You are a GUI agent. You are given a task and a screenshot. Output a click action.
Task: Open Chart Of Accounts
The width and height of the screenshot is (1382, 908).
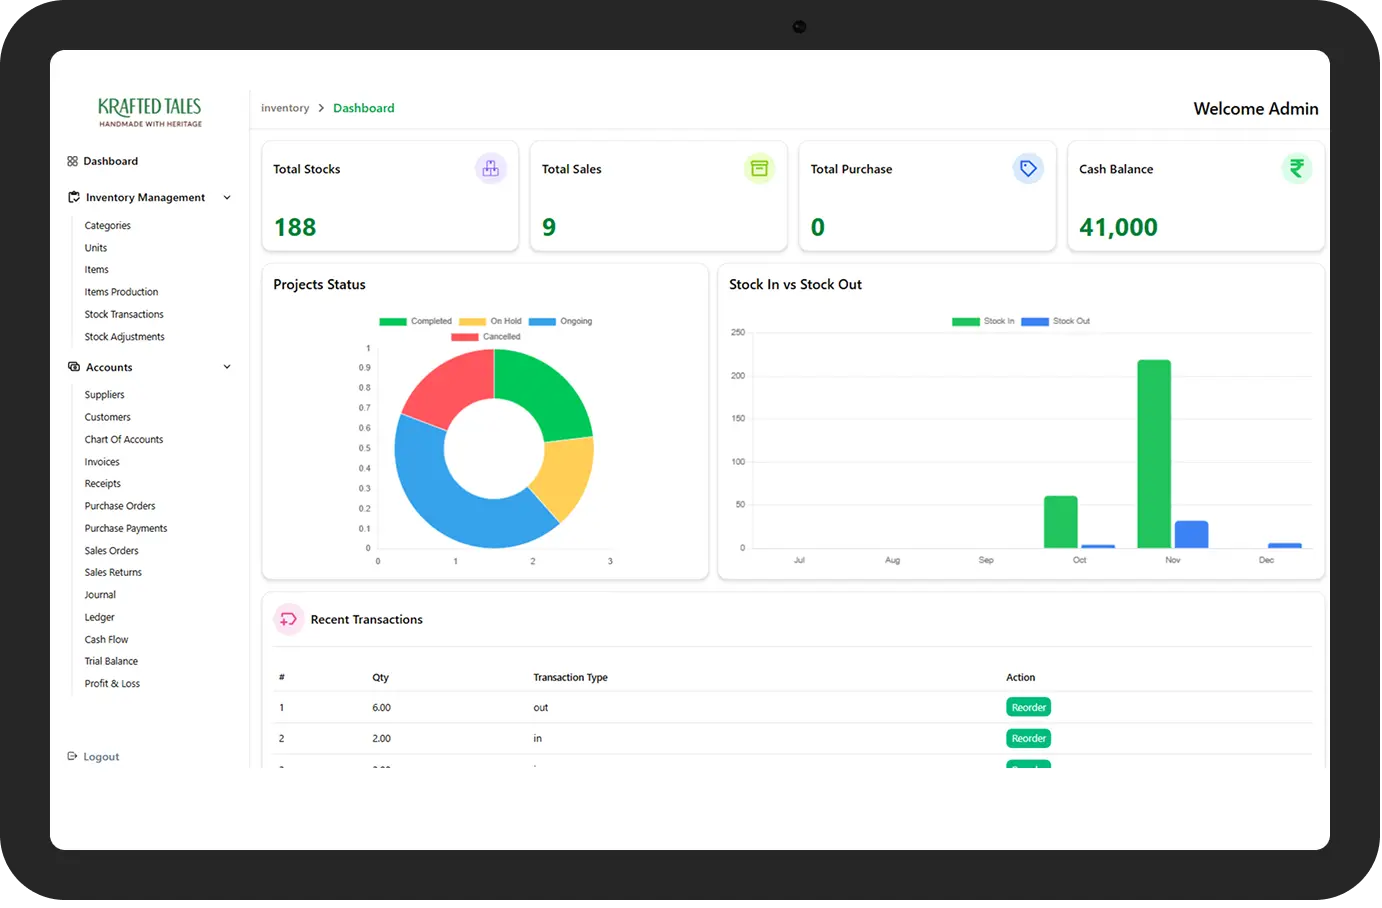[x=124, y=440]
